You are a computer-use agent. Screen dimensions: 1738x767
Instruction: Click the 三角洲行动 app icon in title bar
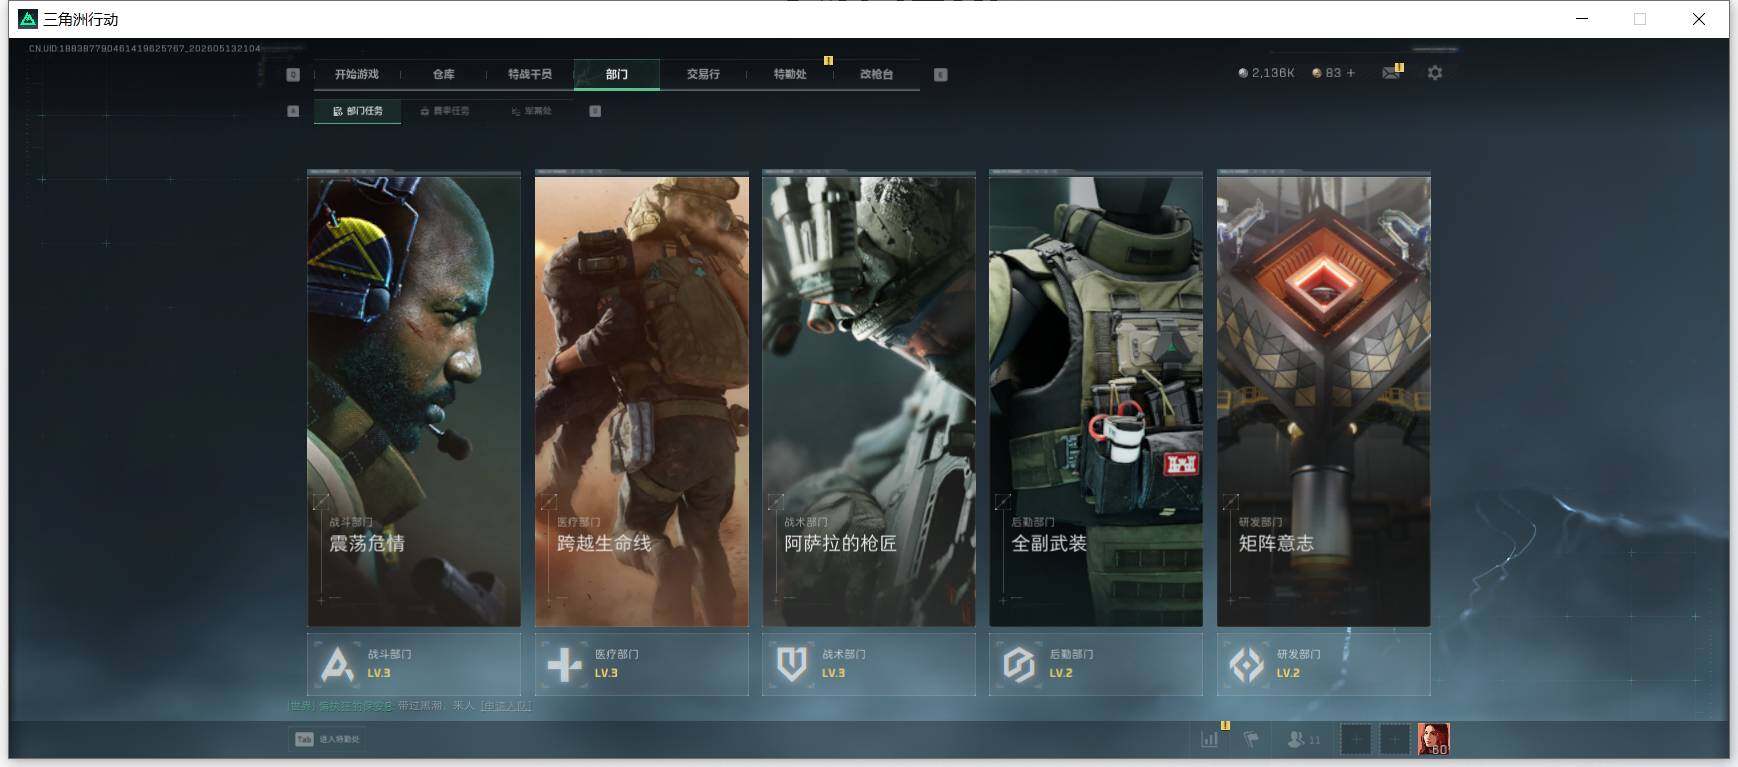tap(28, 19)
